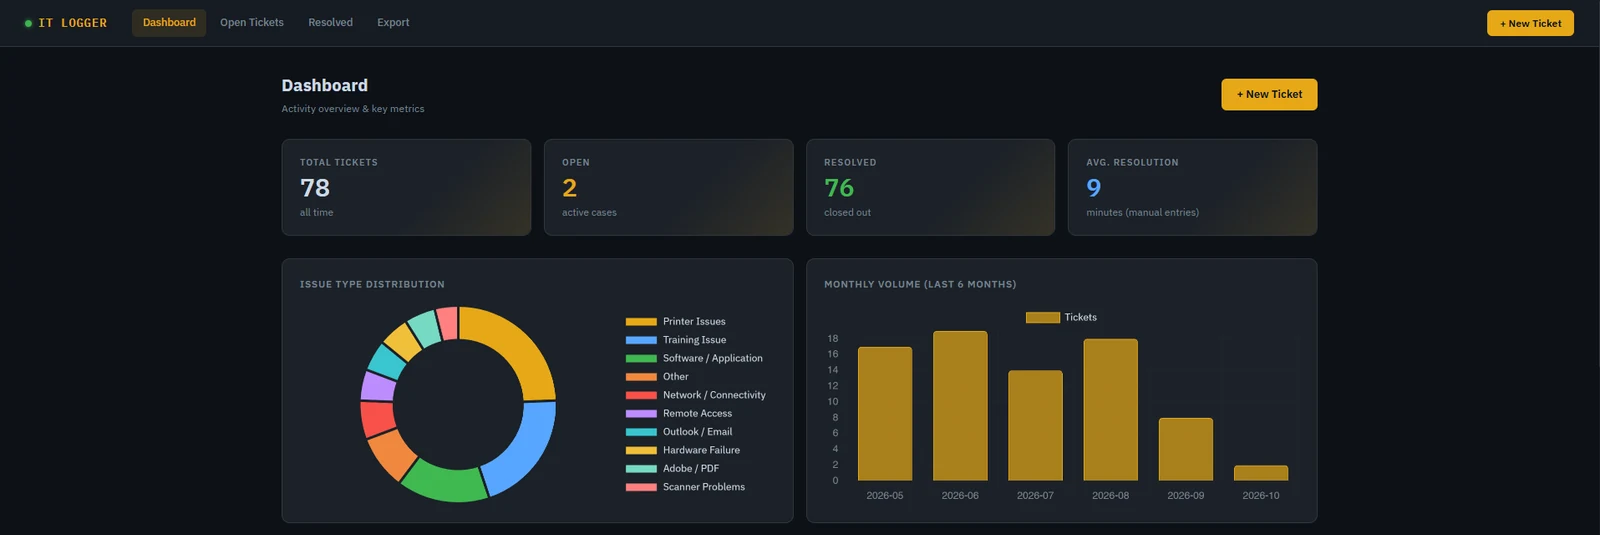Click the short 2026-10 bar

[1261, 473]
